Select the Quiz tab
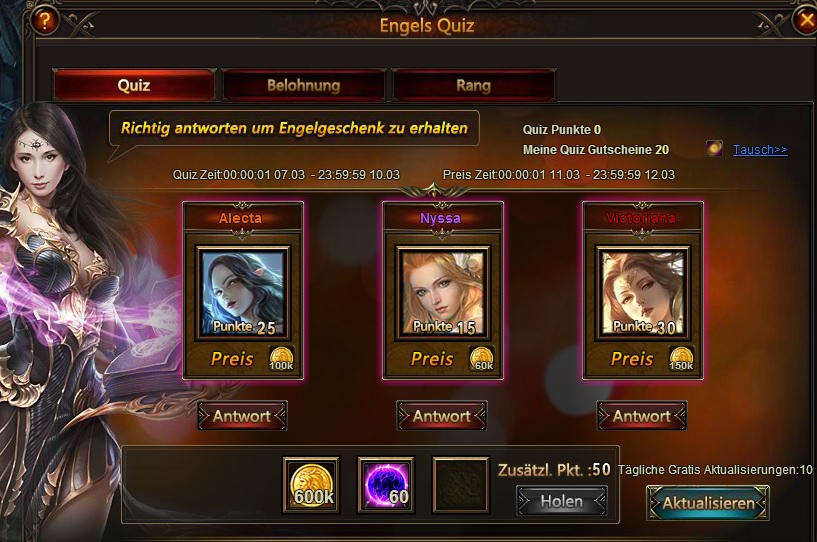The width and height of the screenshot is (817, 542). 134,85
